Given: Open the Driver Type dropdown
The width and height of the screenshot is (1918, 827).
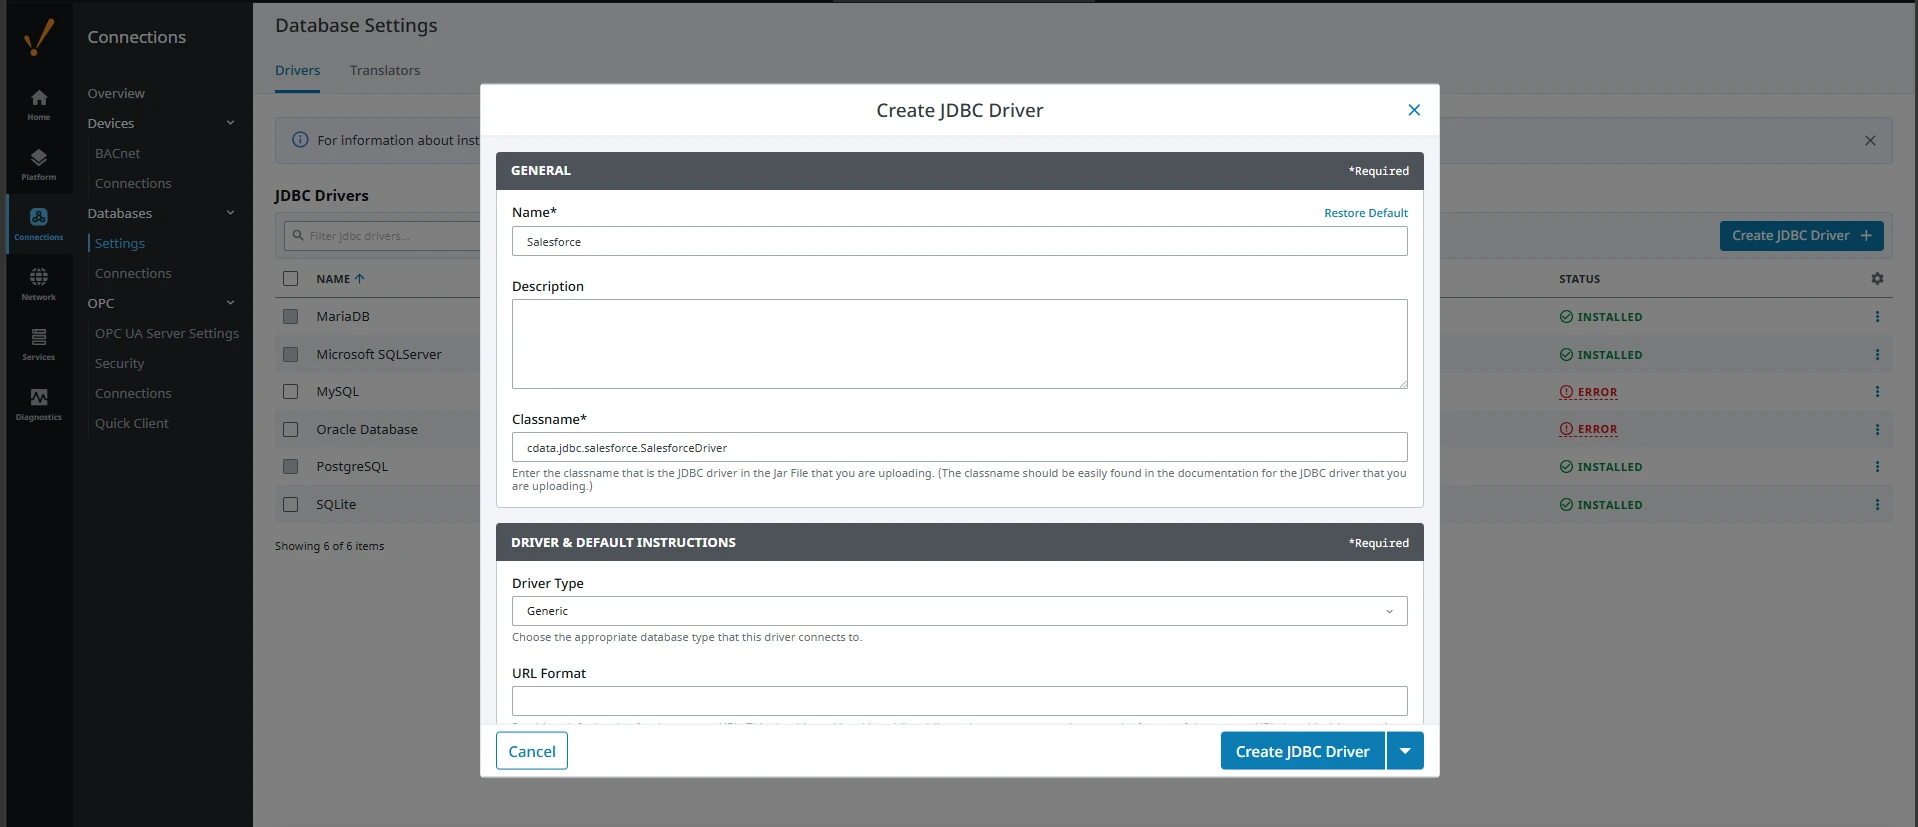Looking at the screenshot, I should tap(959, 611).
